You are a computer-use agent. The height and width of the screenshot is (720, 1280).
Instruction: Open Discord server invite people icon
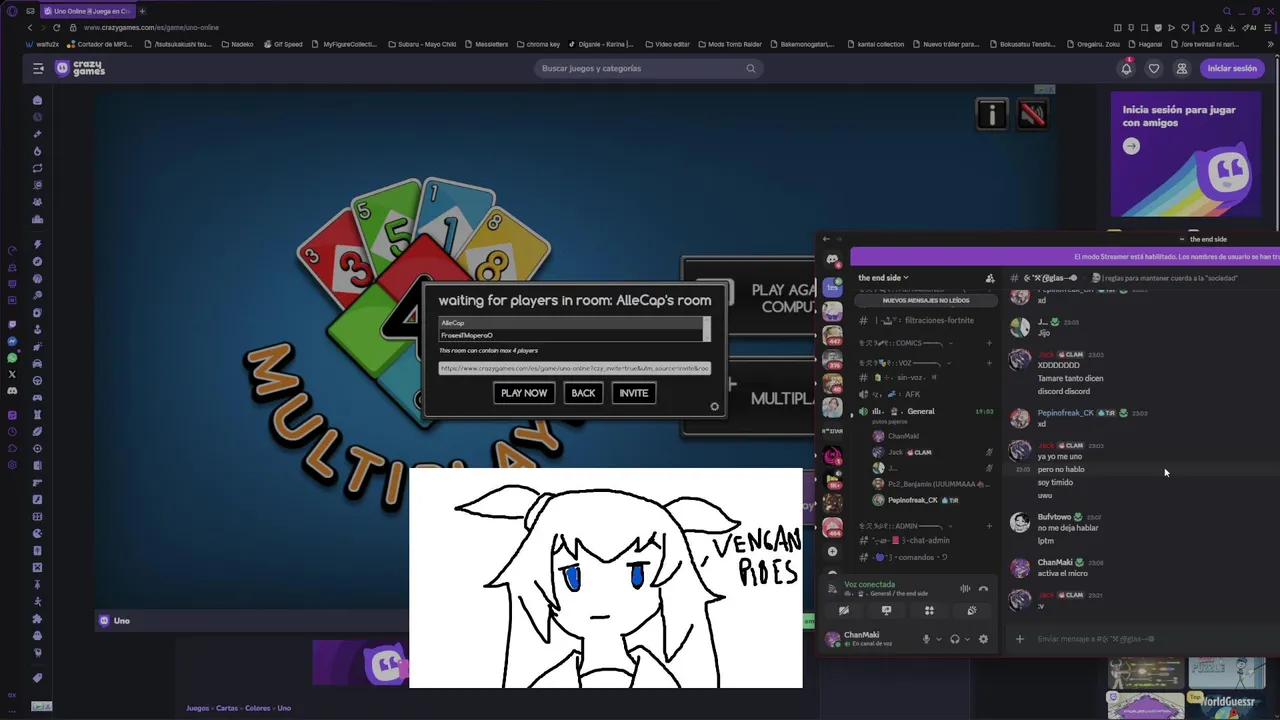click(990, 278)
